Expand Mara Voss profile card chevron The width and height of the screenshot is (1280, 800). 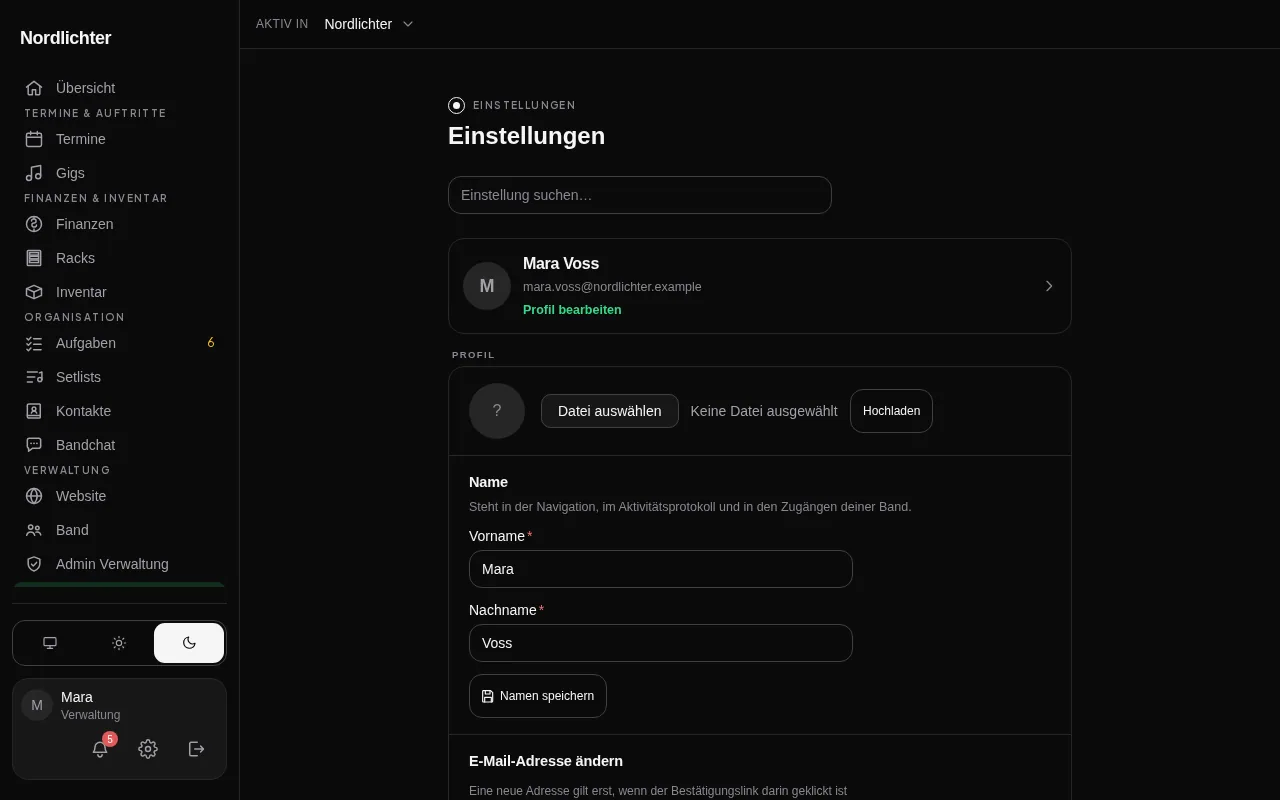(x=1049, y=286)
